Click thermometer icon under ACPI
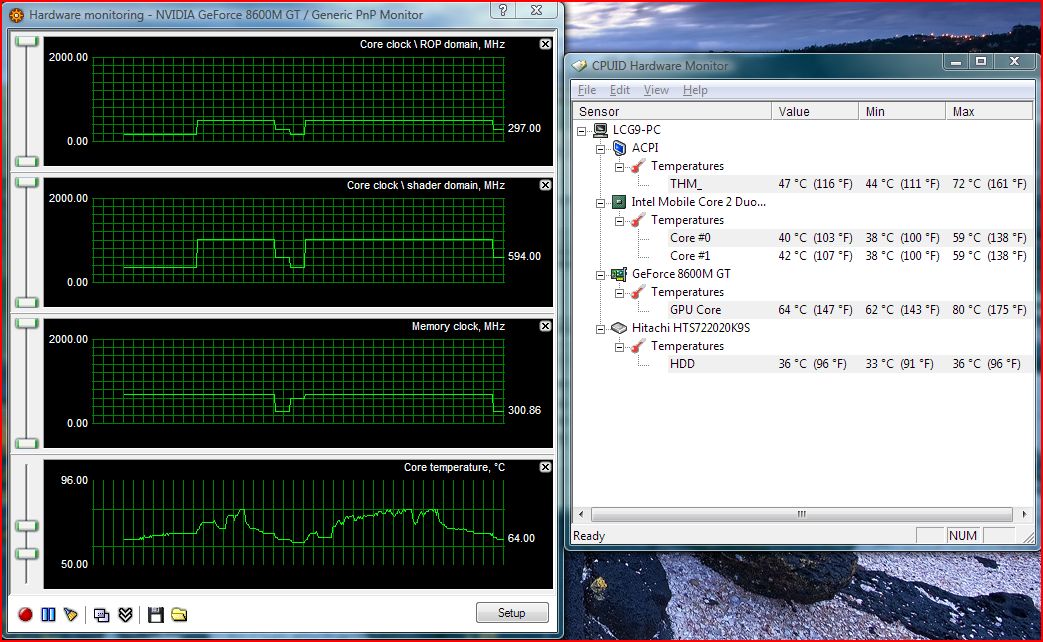This screenshot has height=642, width=1043. pyautogui.click(x=638, y=166)
